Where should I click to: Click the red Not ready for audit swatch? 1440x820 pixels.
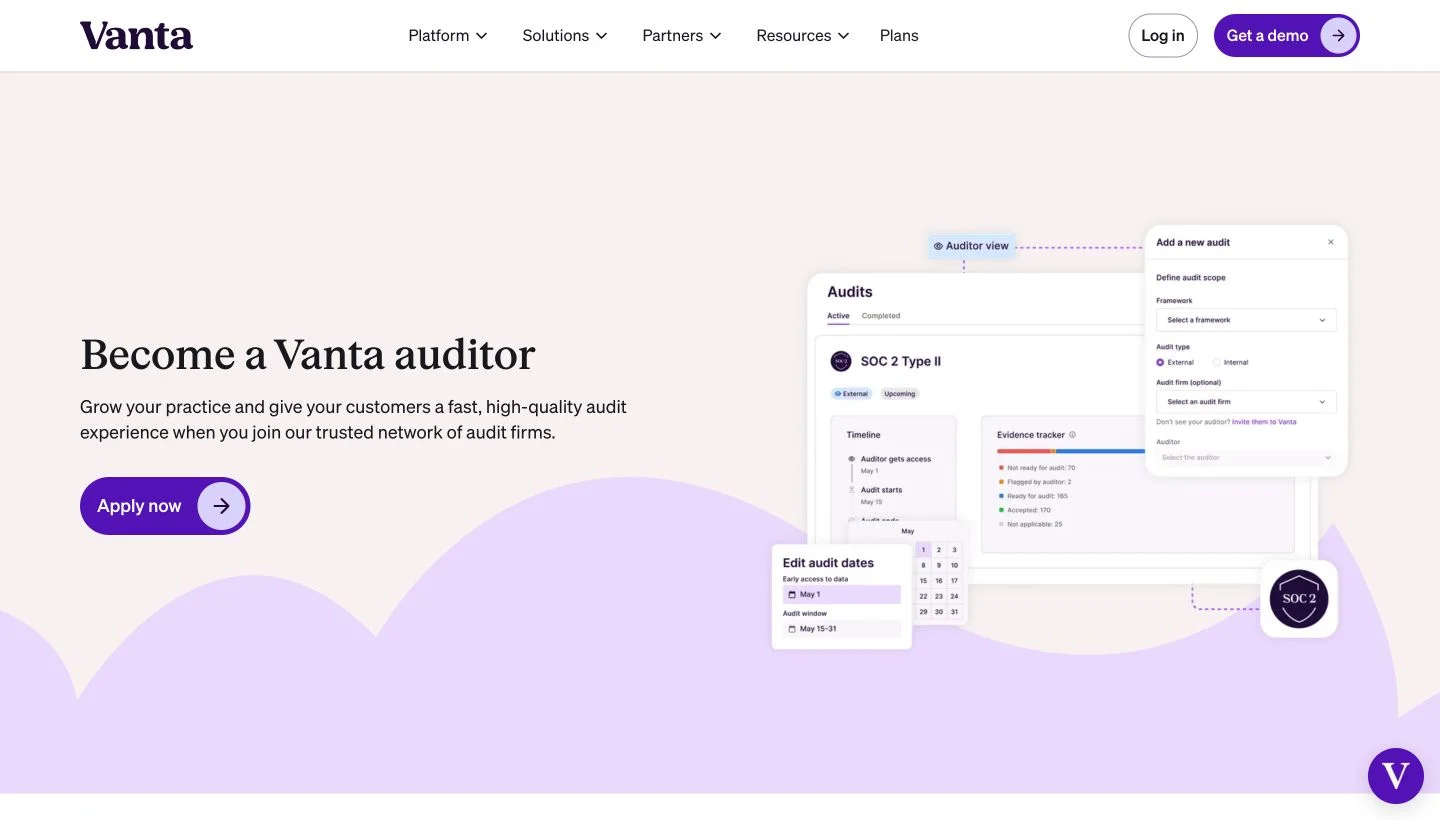pos(1001,468)
